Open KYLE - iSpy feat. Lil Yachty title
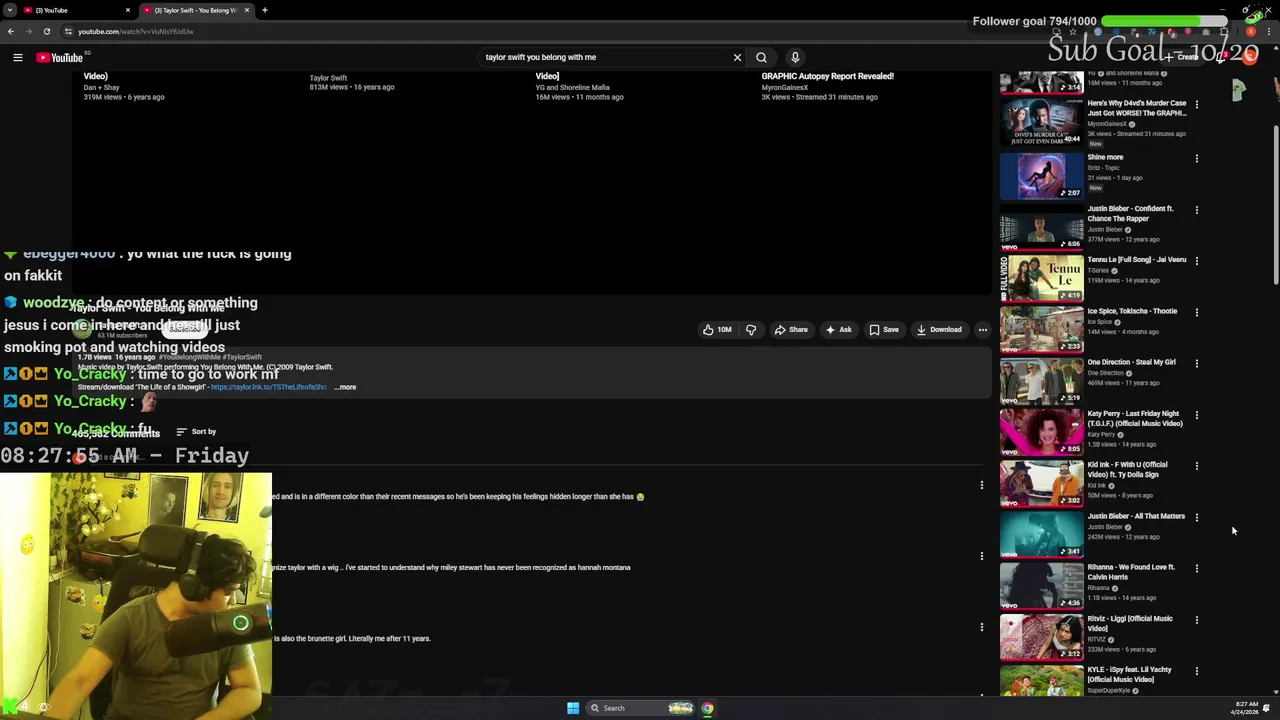Image resolution: width=1280 pixels, height=720 pixels. pos(1129,674)
